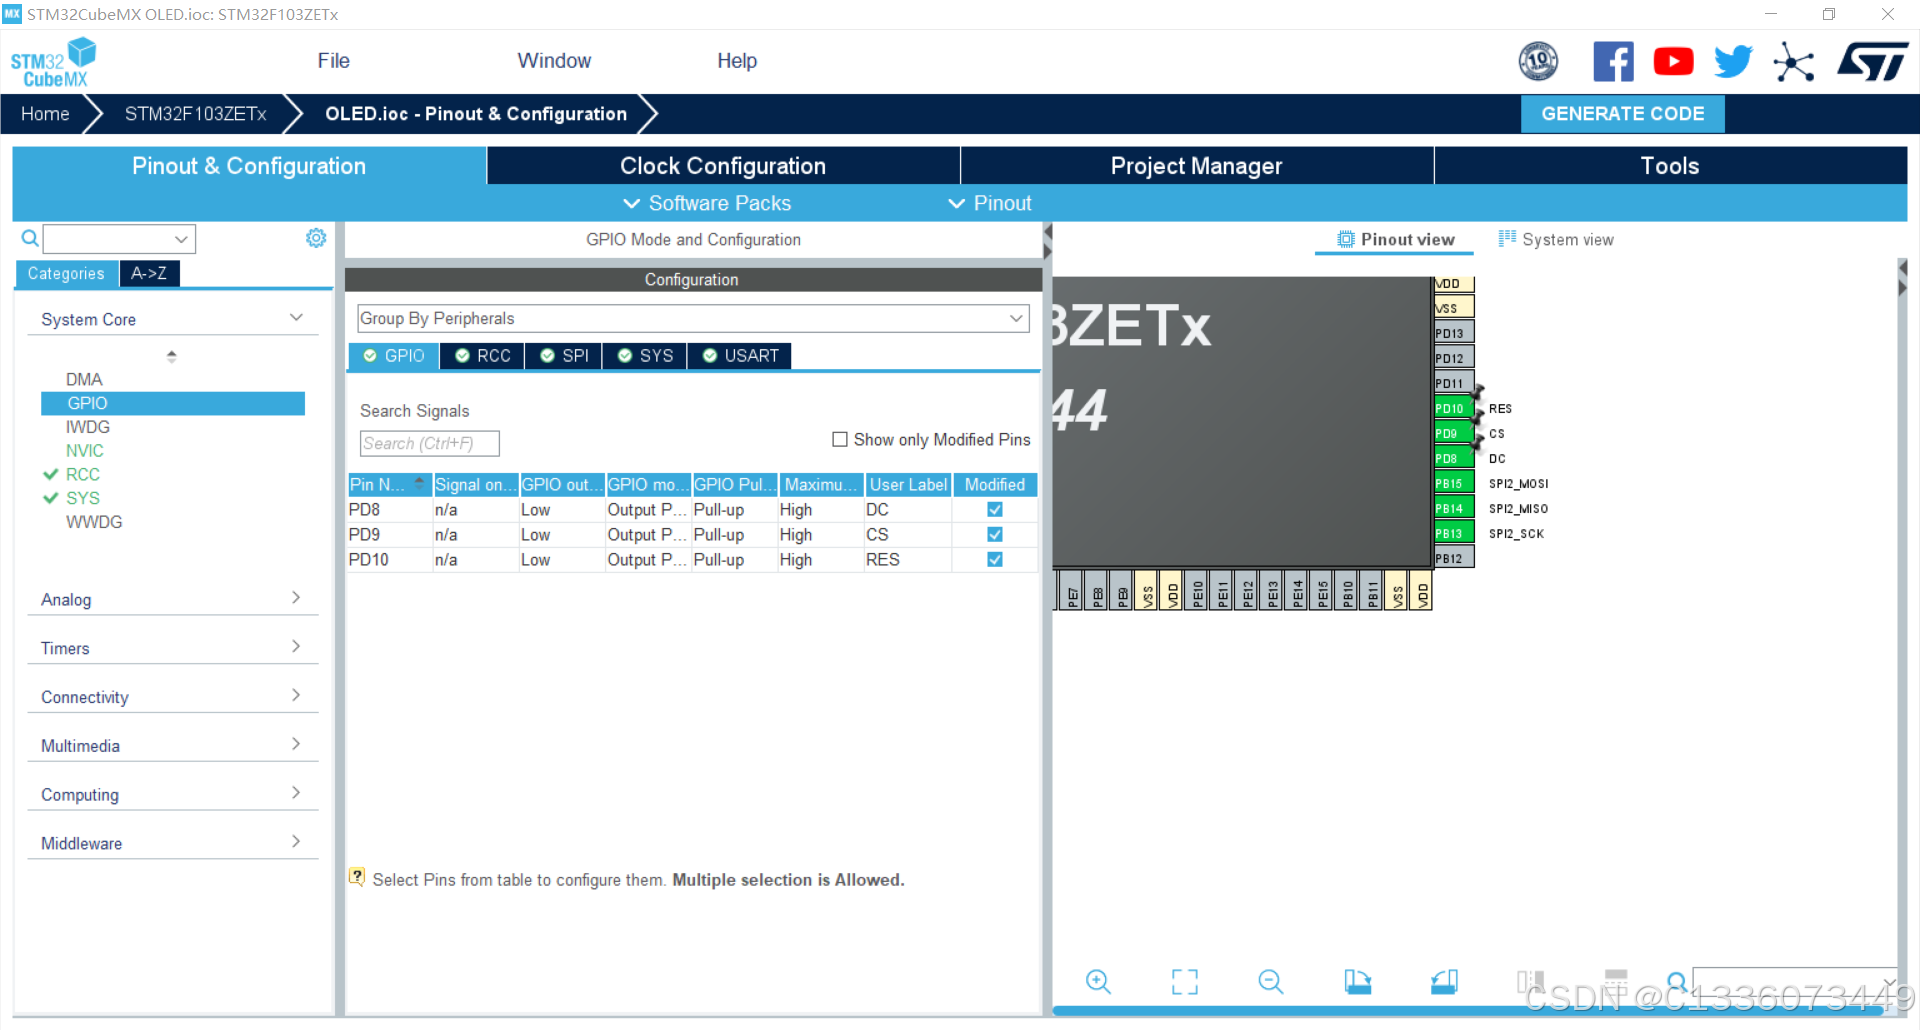The height and width of the screenshot is (1030, 1920).
Task: Select the PD9 row in GPIO table
Action: (692, 534)
